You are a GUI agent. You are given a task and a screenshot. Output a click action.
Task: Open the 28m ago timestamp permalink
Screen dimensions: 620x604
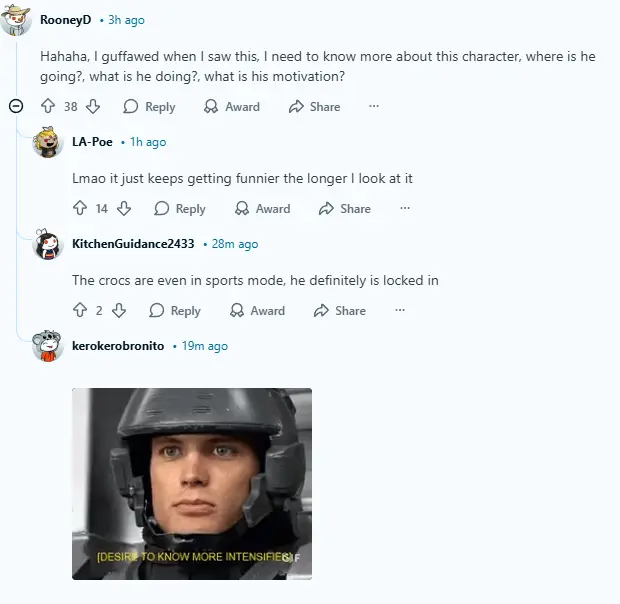tap(235, 244)
